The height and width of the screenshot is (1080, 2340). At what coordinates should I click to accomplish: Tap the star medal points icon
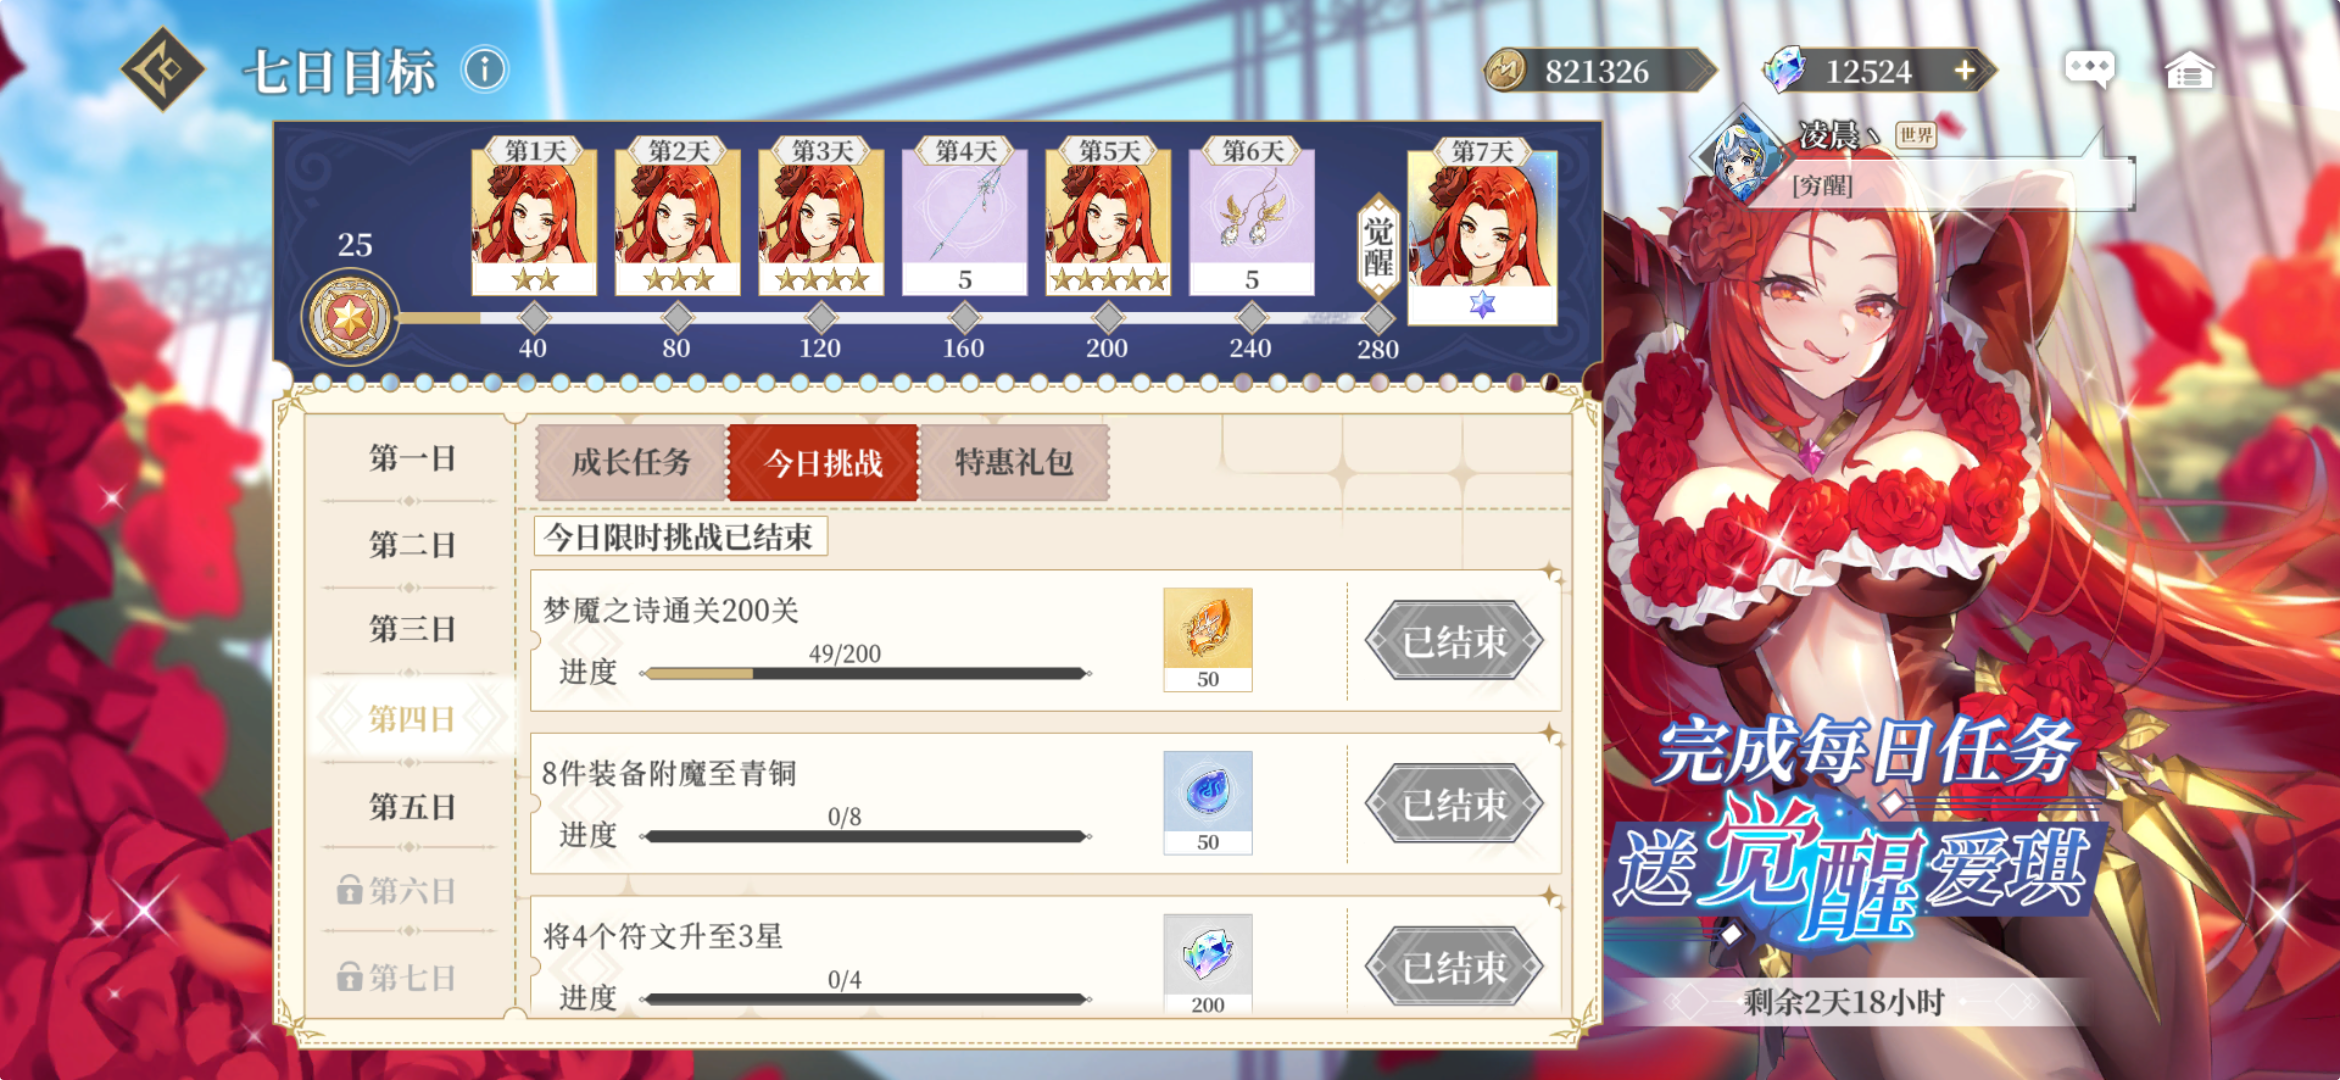coord(350,319)
